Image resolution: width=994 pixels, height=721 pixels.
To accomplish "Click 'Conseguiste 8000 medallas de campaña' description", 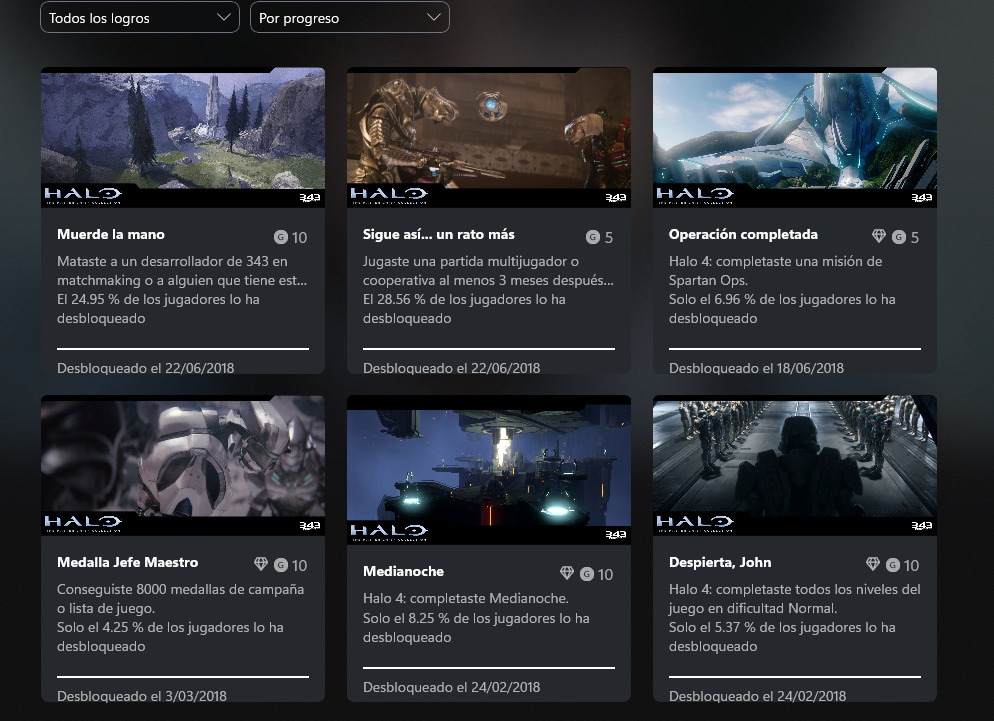I will 181,599.
